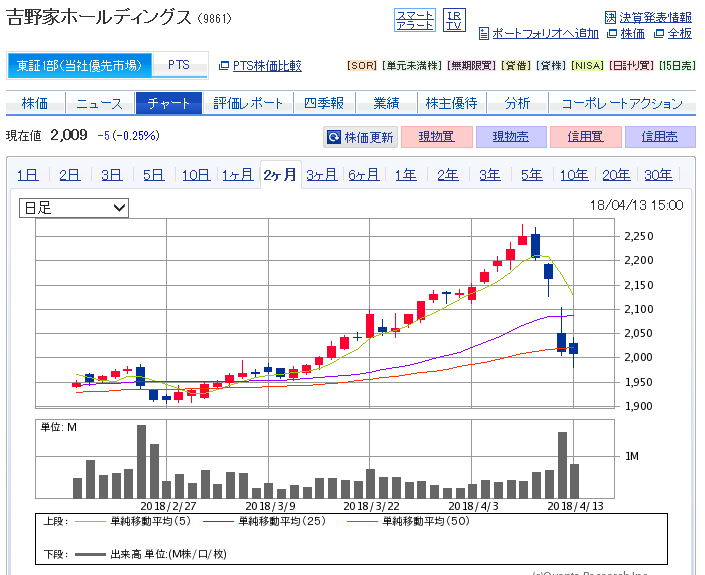Open the 日足 chart interval dropdown
Image resolution: width=705 pixels, height=575 pixels.
(x=74, y=208)
